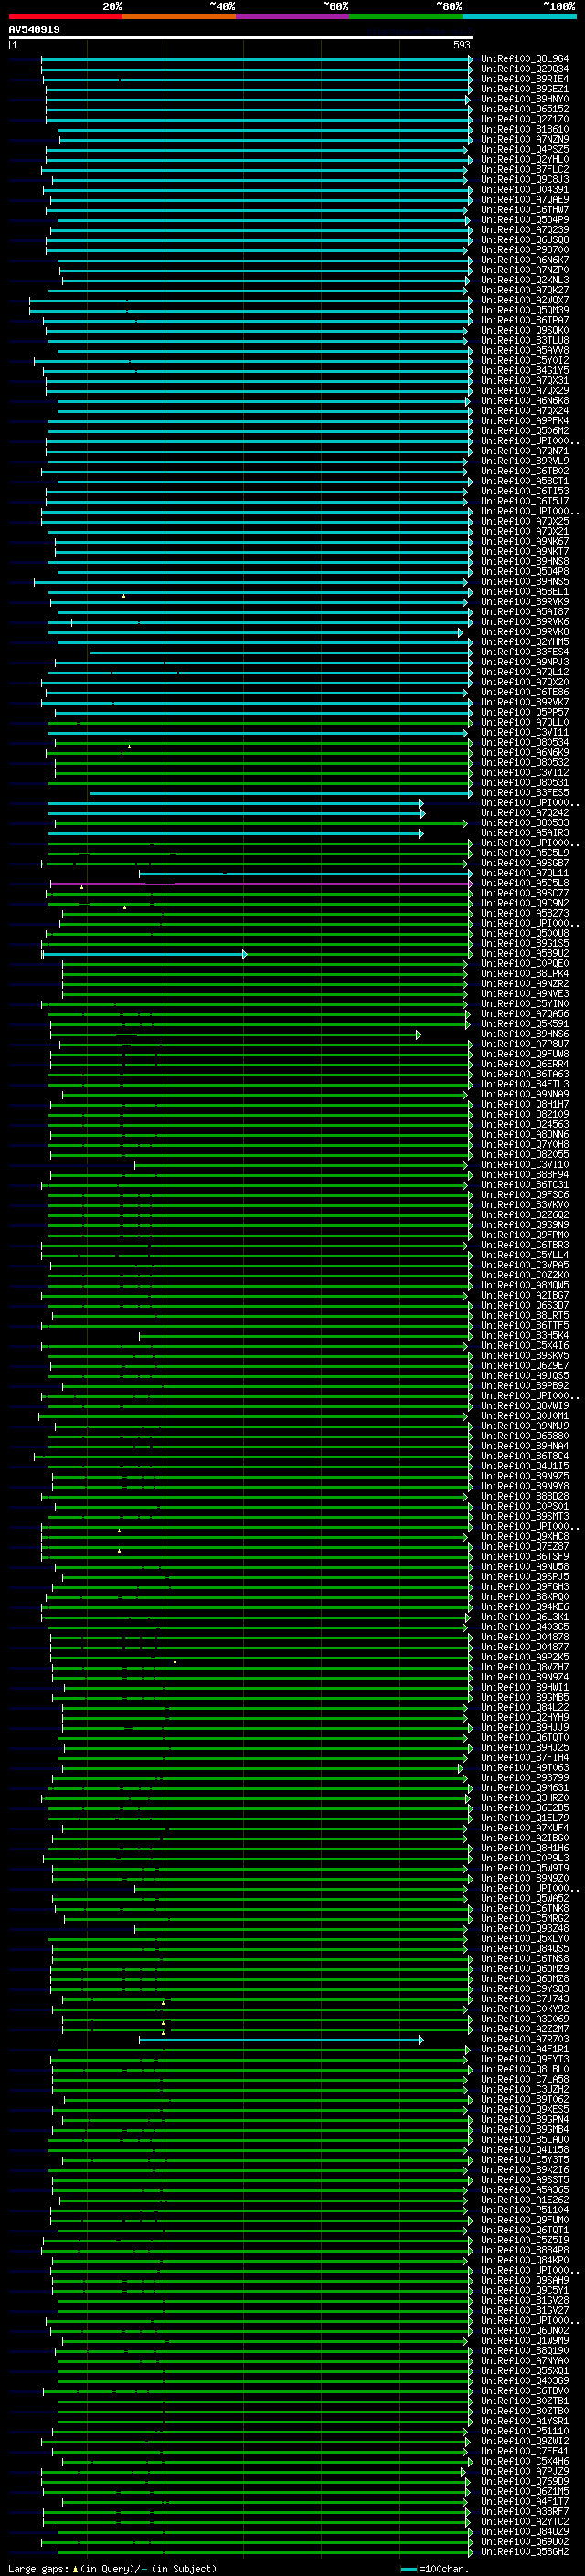Open hit label UniRef100_Q5W9T9
The height and width of the screenshot is (2576, 585).
pyautogui.click(x=525, y=1869)
